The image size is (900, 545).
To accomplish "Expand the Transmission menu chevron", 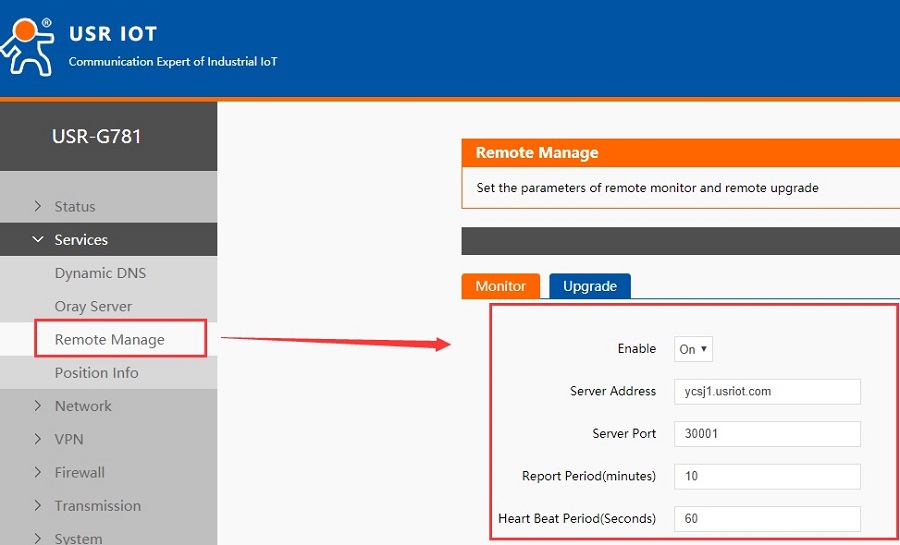I will pos(38,505).
